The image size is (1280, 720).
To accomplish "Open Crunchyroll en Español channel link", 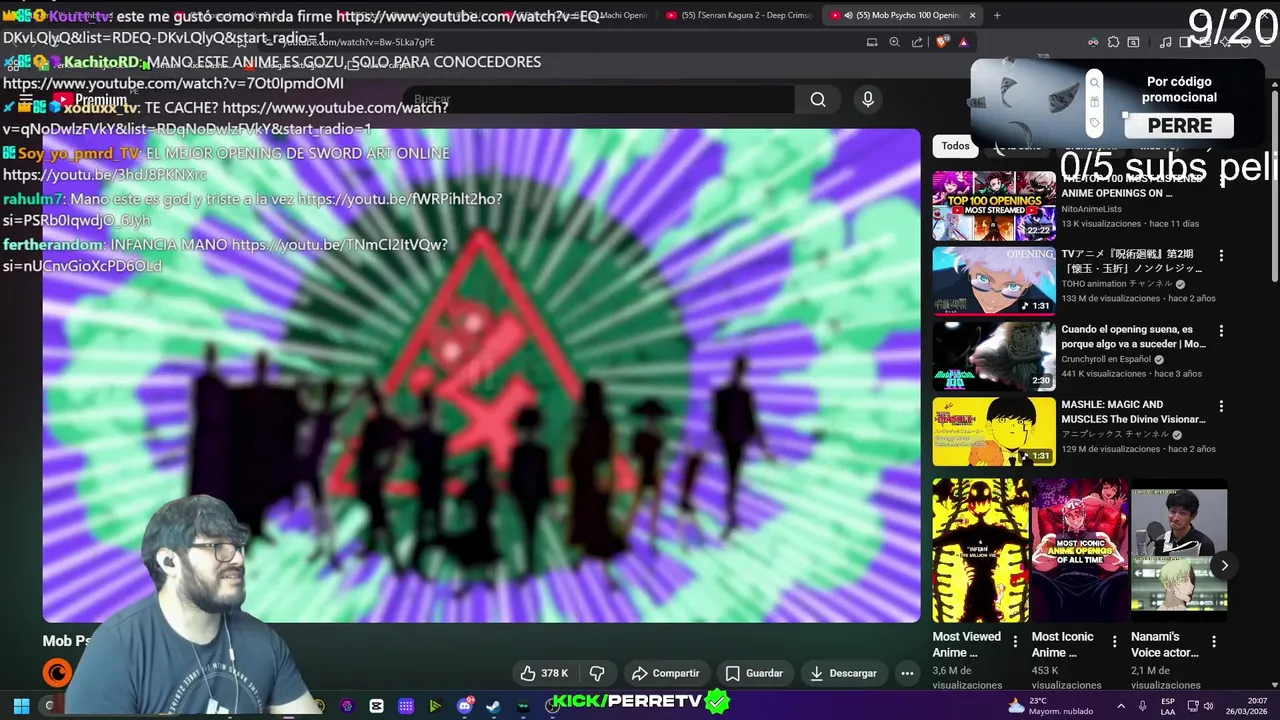I will tap(1107, 359).
